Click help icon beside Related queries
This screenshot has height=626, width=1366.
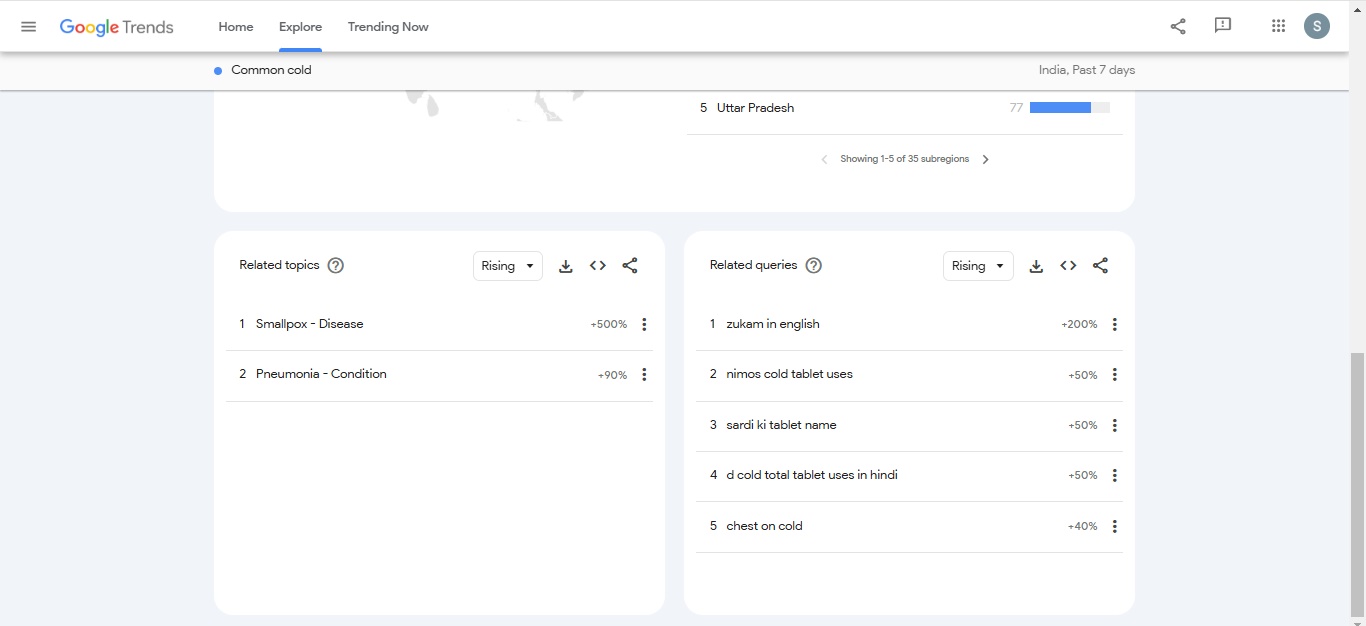(x=814, y=266)
